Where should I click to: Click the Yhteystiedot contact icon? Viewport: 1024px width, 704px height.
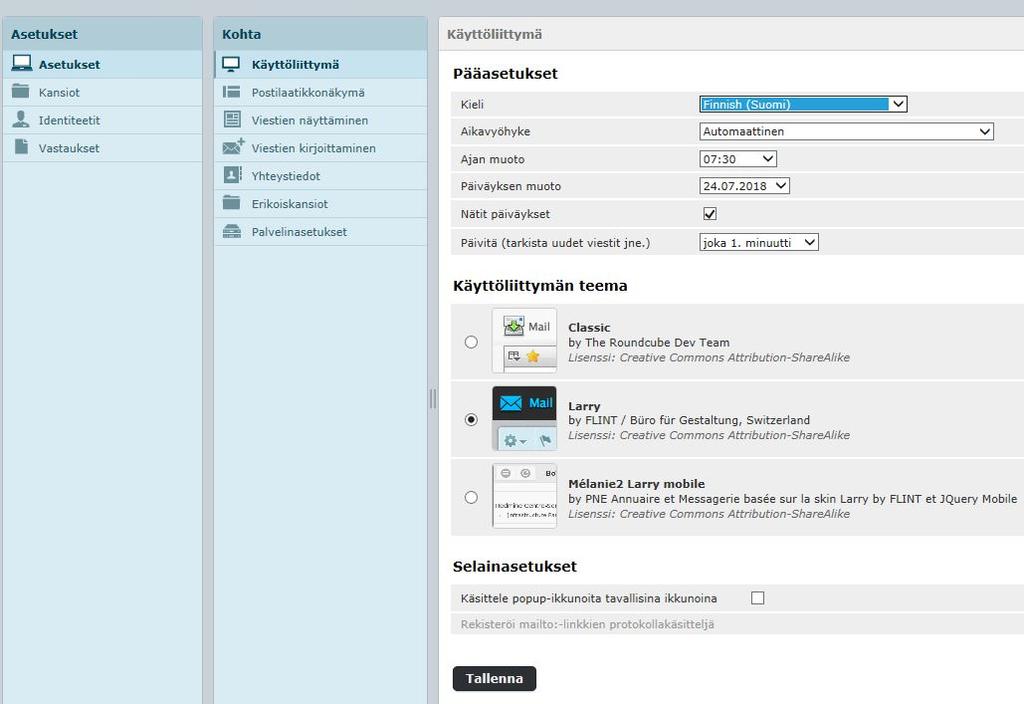coord(231,176)
